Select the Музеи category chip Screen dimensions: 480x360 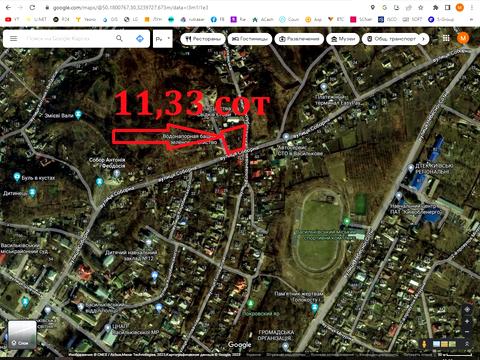point(343,39)
